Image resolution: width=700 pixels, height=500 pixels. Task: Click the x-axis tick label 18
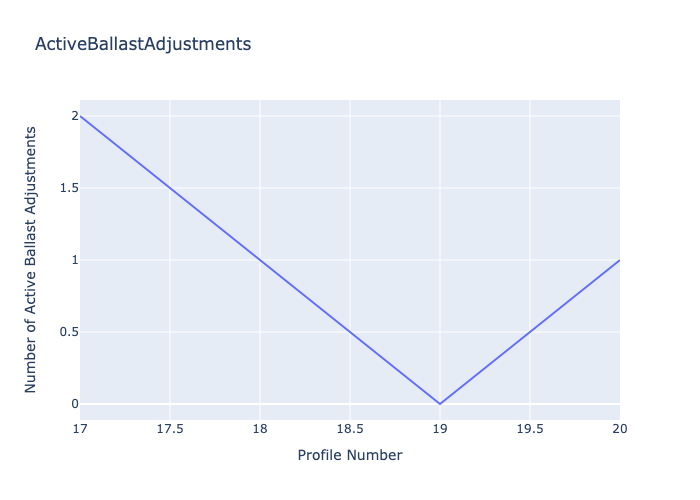tap(260, 429)
